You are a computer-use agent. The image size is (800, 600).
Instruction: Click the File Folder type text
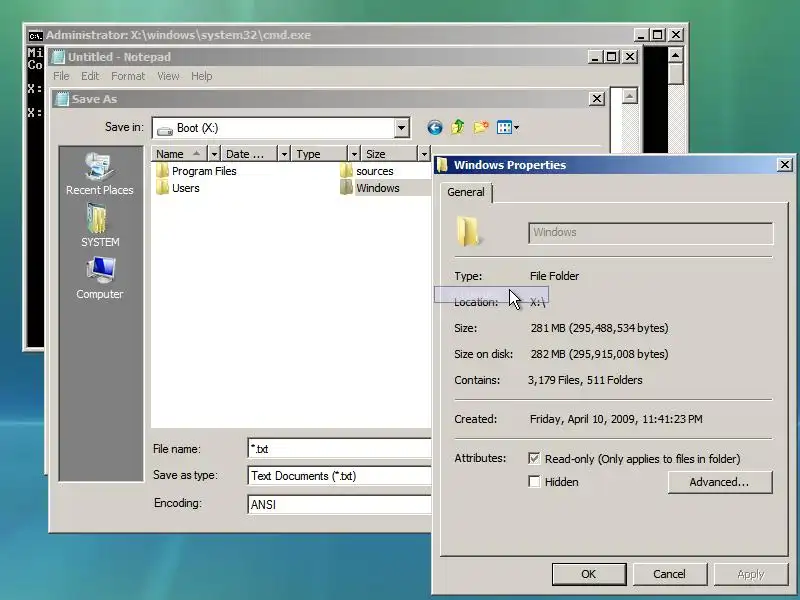(x=554, y=276)
